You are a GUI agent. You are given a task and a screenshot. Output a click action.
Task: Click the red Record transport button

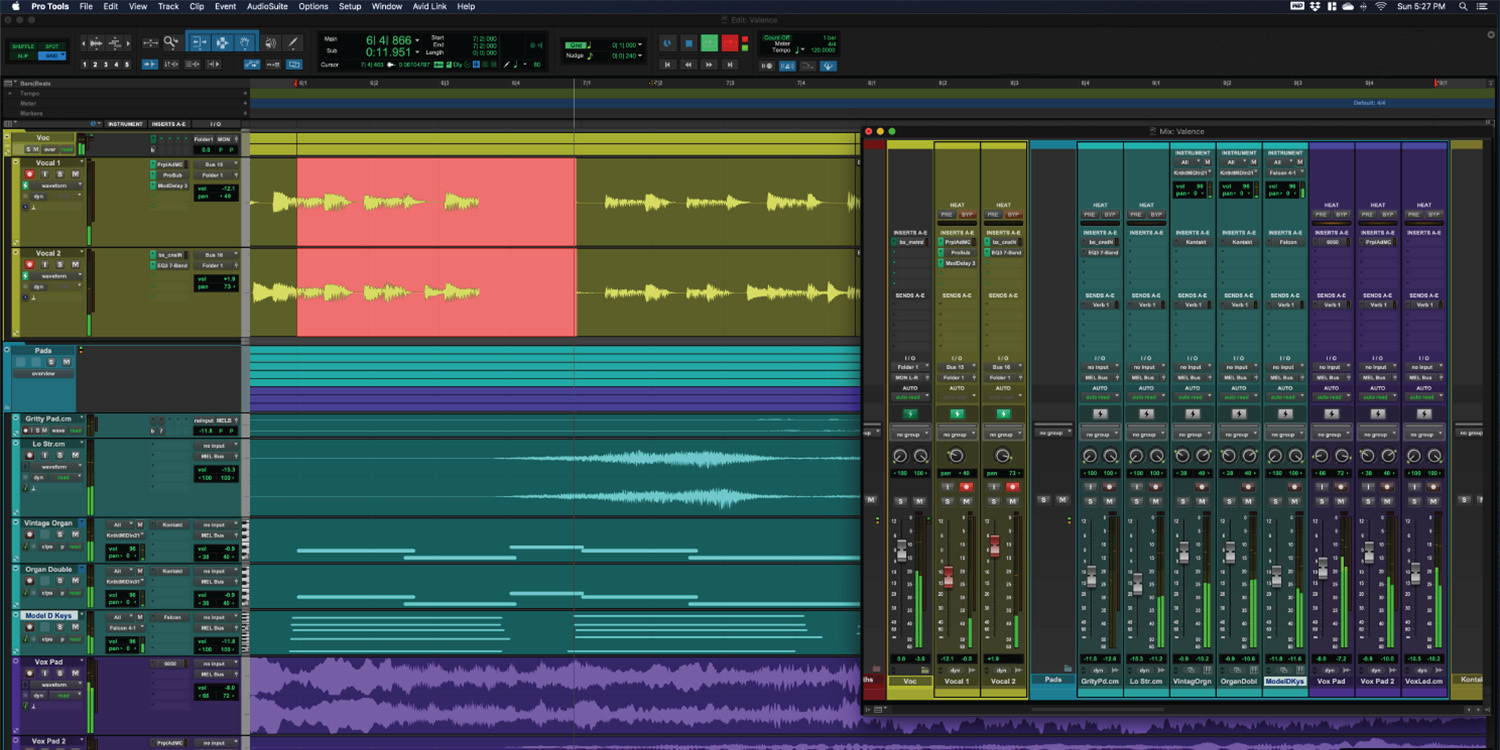click(730, 43)
